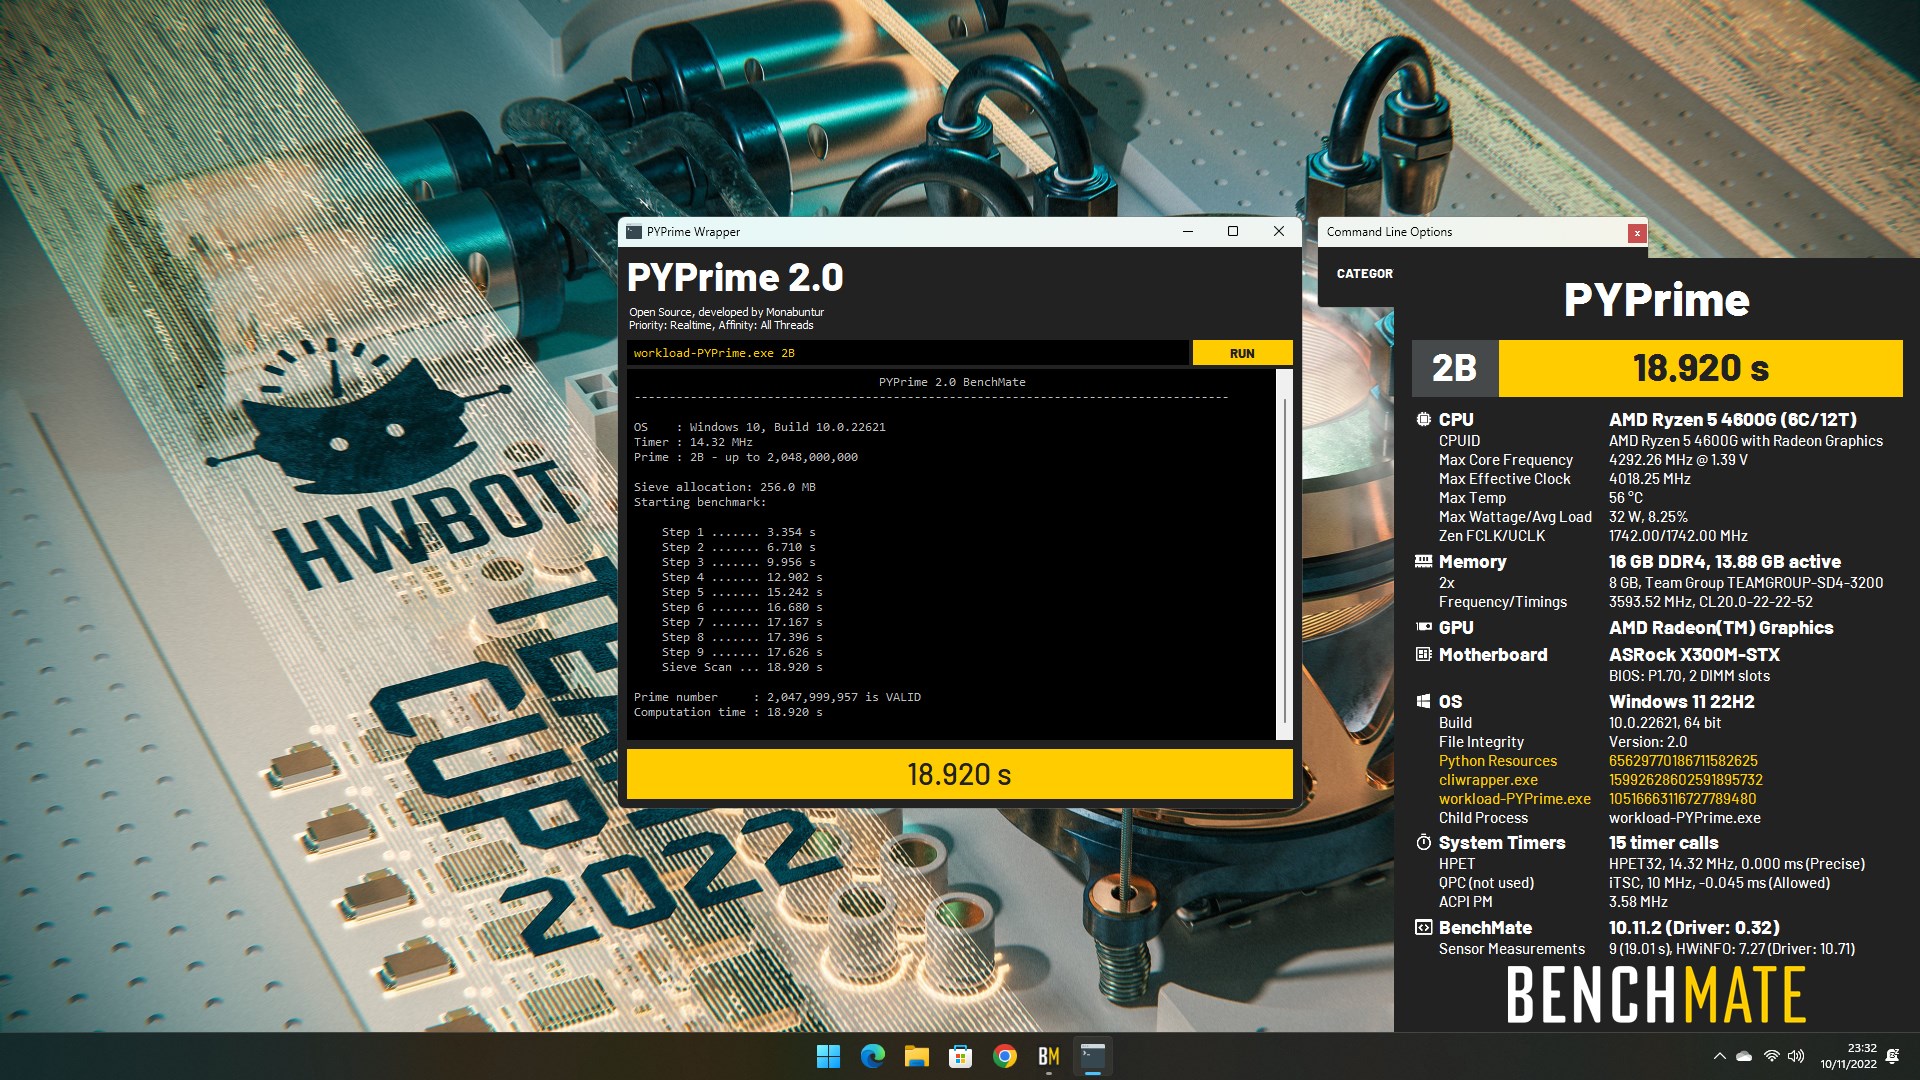Click the Motherboard icon in BenchMate panel
This screenshot has width=1920, height=1080.
[1423, 654]
